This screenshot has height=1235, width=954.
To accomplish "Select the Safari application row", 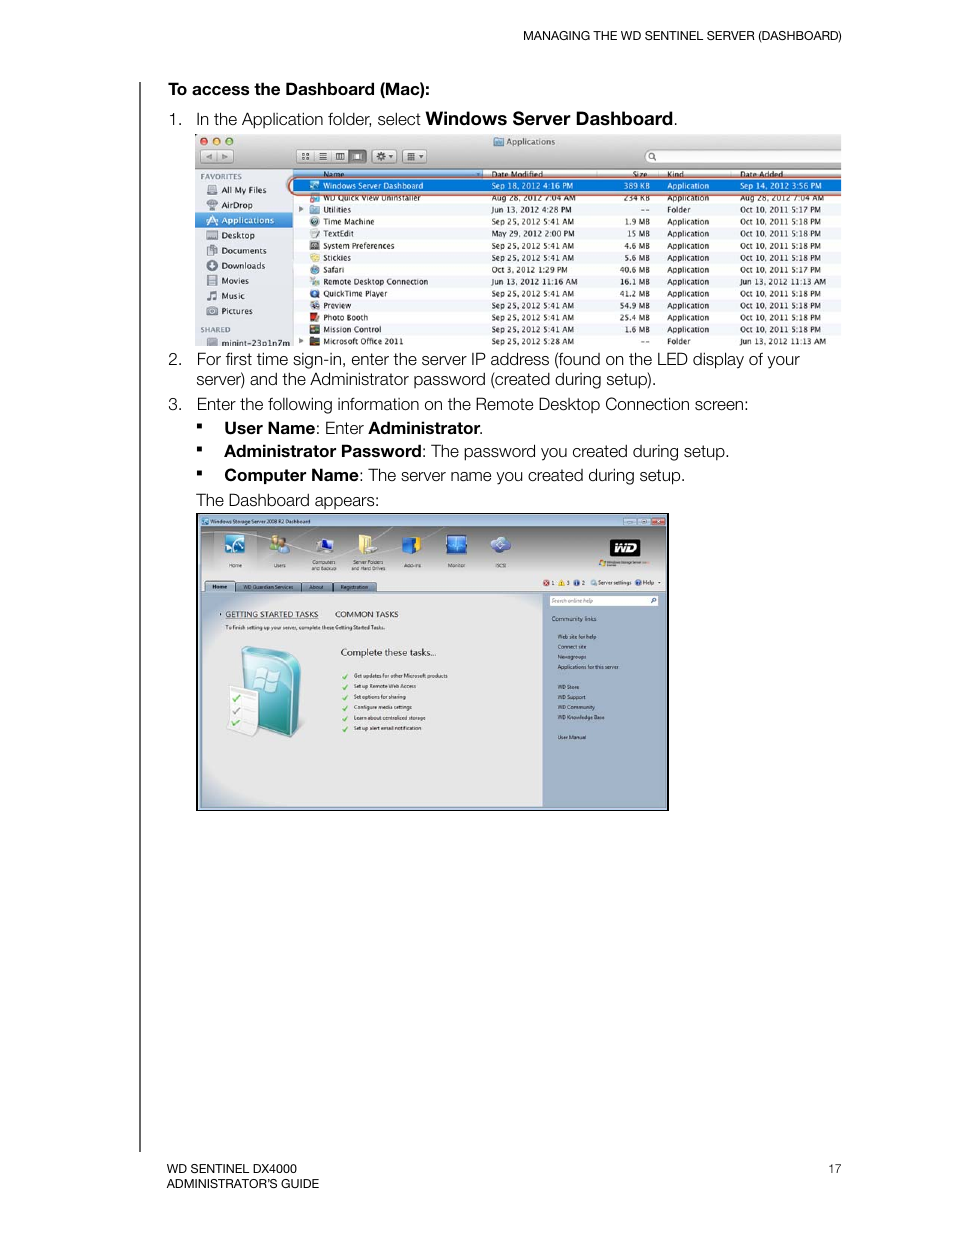I will pos(567,270).
